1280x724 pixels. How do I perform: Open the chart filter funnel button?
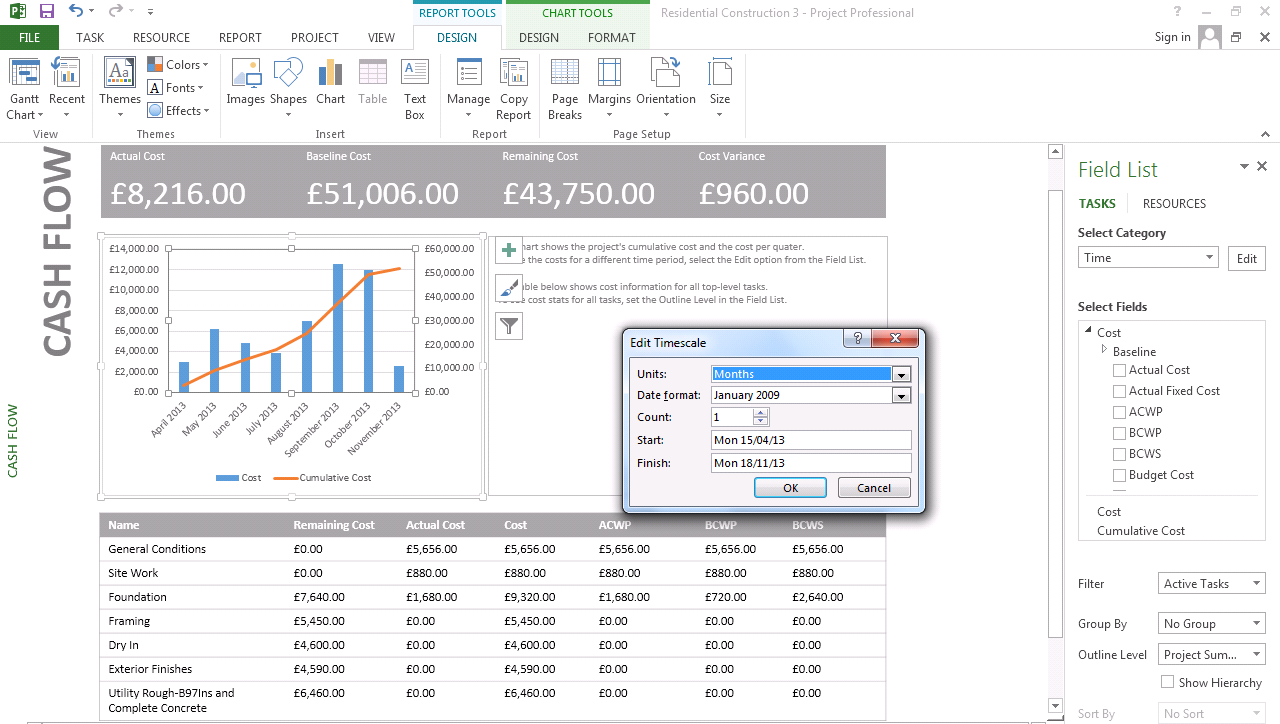pyautogui.click(x=510, y=325)
